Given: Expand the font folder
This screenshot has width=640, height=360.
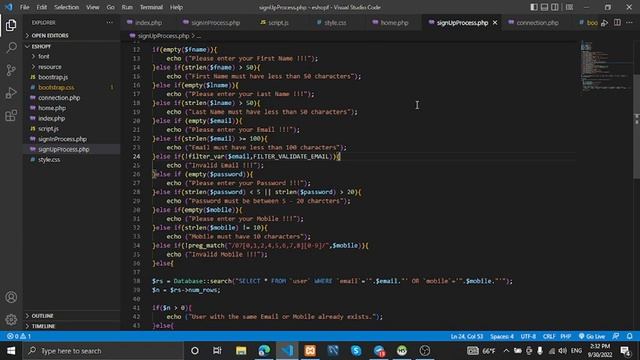Looking at the screenshot, I should click(71, 57).
